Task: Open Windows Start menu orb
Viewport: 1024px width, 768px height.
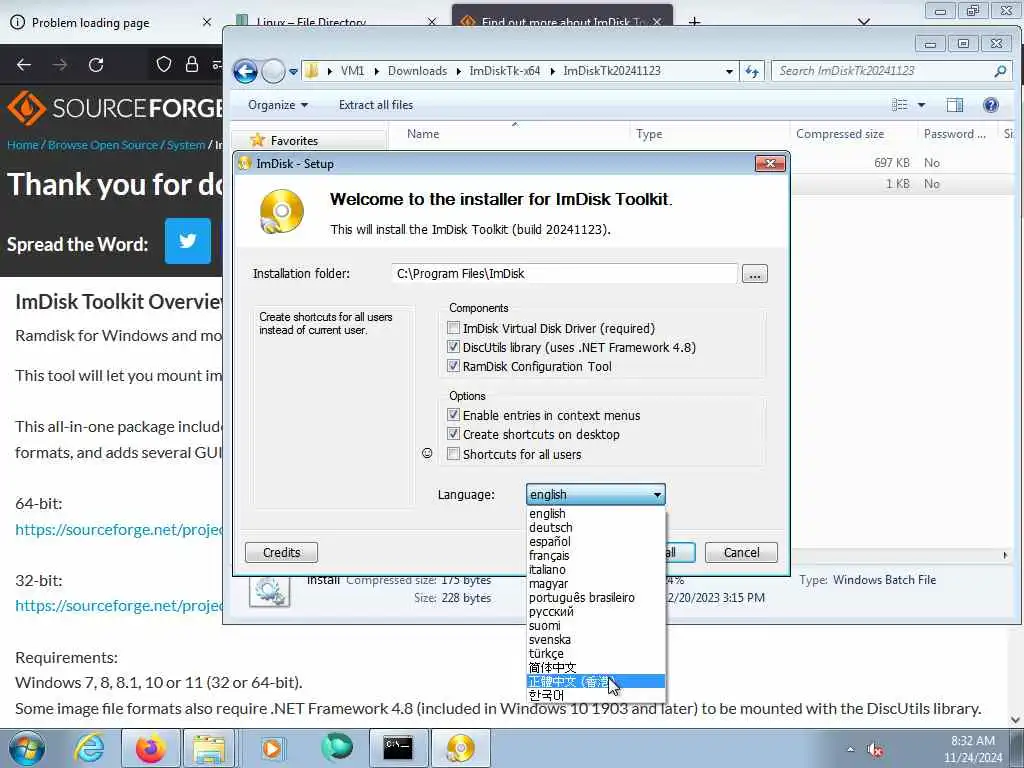Action: (27, 748)
